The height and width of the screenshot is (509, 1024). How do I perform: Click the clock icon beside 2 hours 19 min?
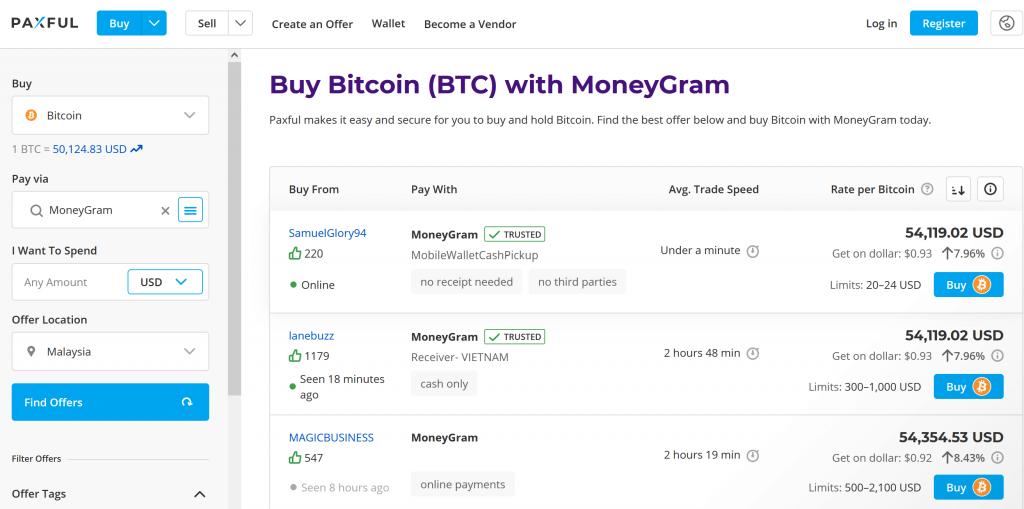753,455
